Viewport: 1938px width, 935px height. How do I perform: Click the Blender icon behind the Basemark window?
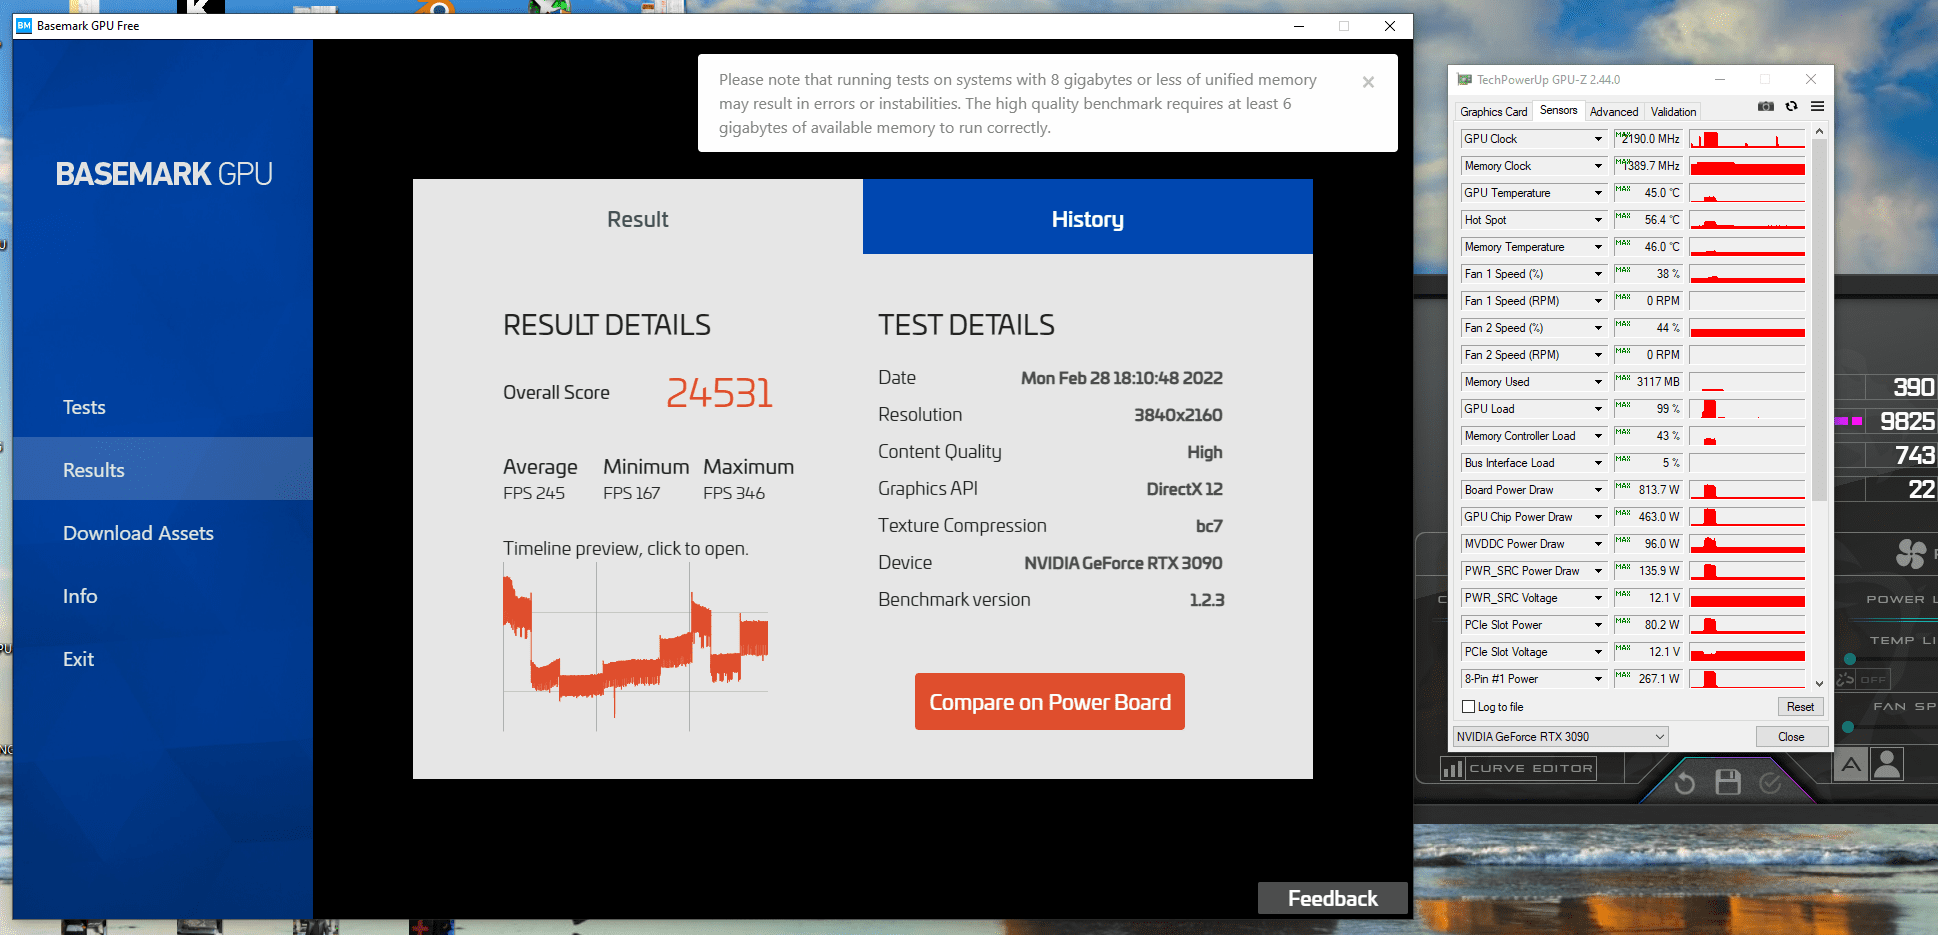tap(437, 7)
